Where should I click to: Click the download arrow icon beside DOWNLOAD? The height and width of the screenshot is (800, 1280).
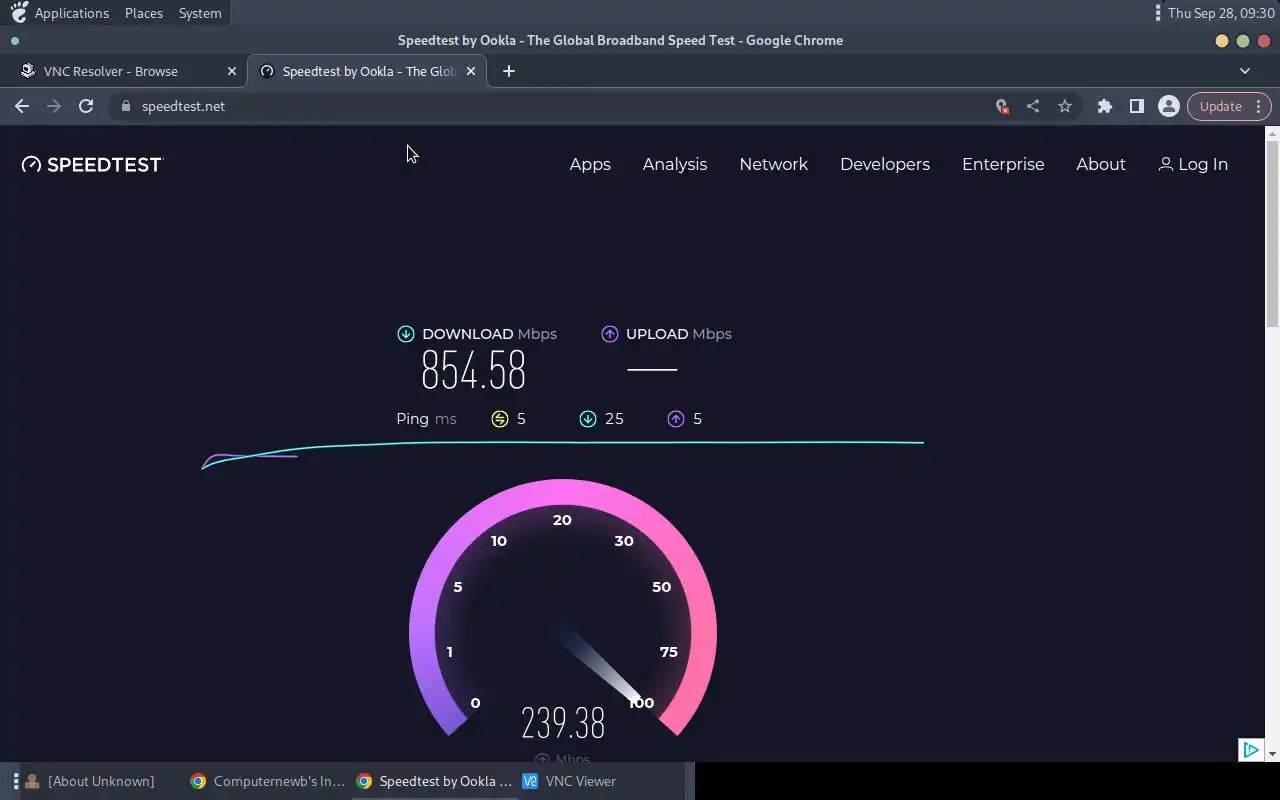406,334
